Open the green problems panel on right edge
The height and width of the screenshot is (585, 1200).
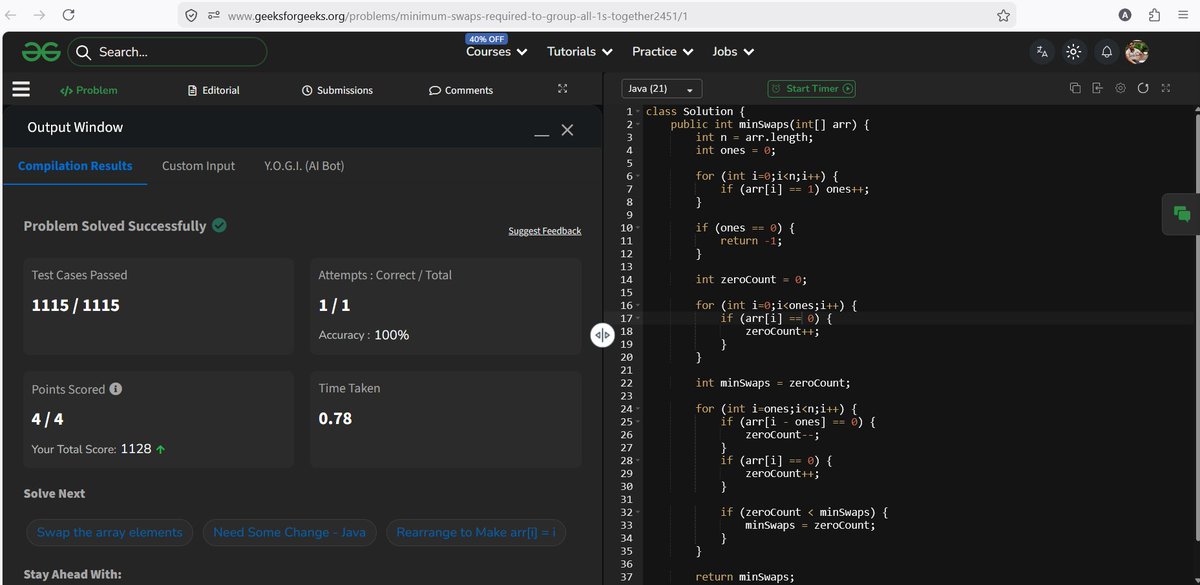(1181, 214)
